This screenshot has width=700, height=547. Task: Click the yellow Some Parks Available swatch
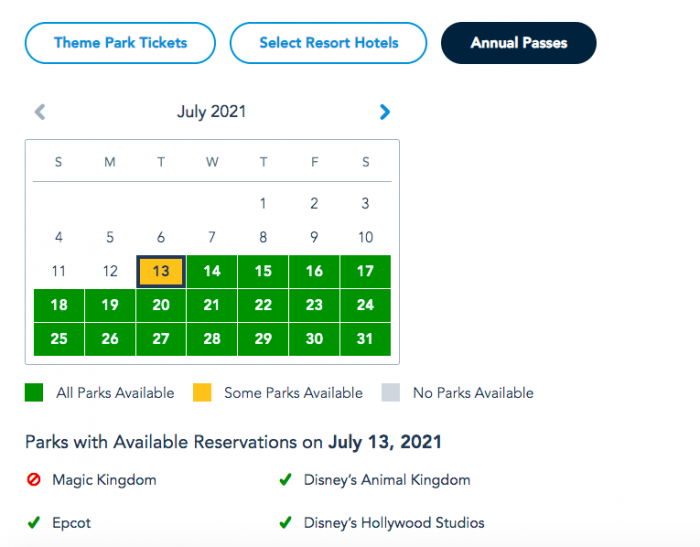coord(203,393)
